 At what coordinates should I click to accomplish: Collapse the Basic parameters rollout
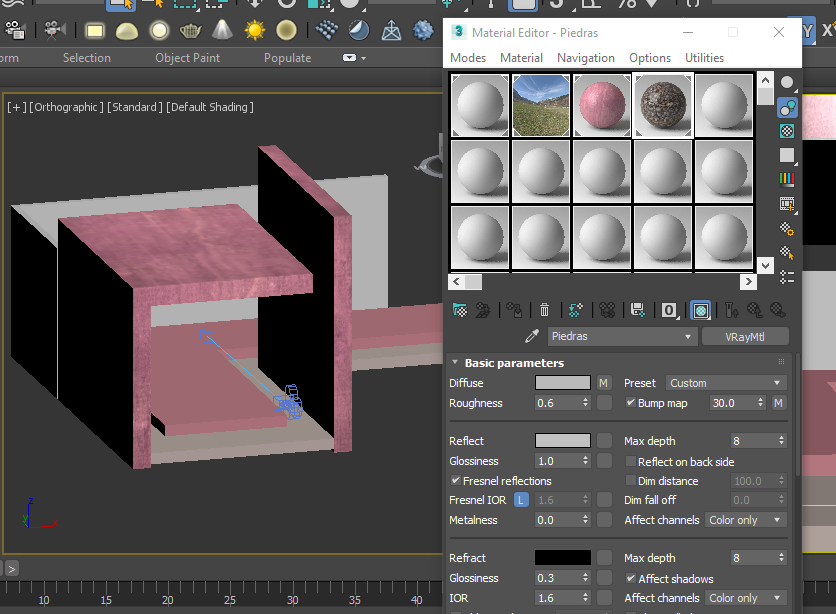click(x=456, y=362)
